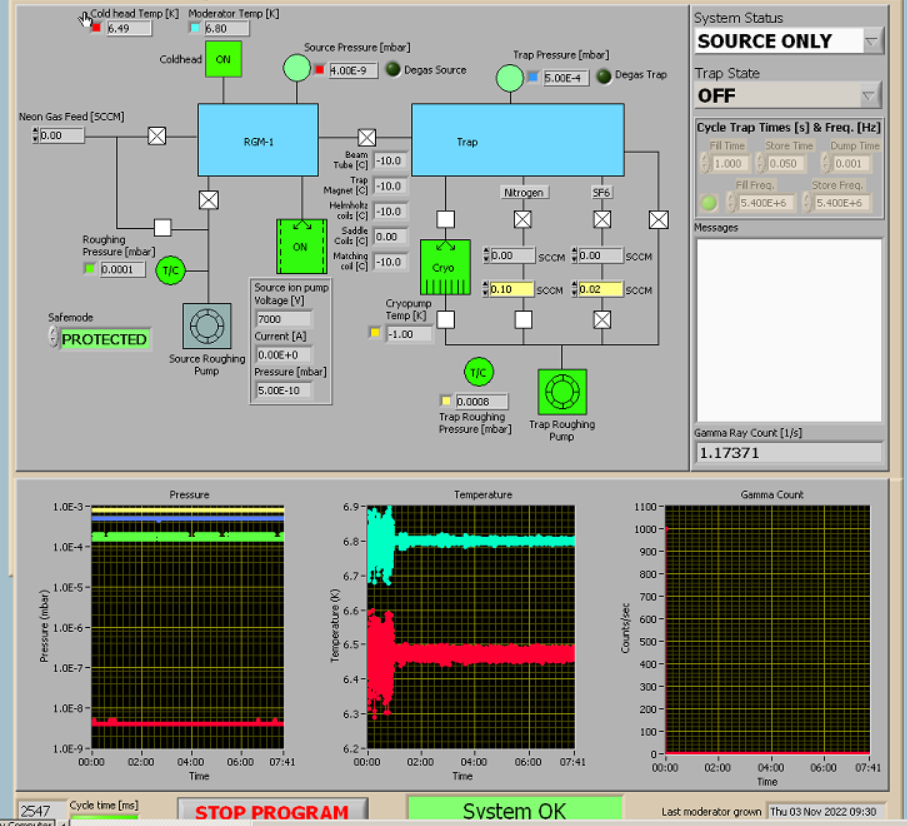The image size is (907, 826).
Task: Click the Source Roughing Pump icon
Action: [207, 327]
